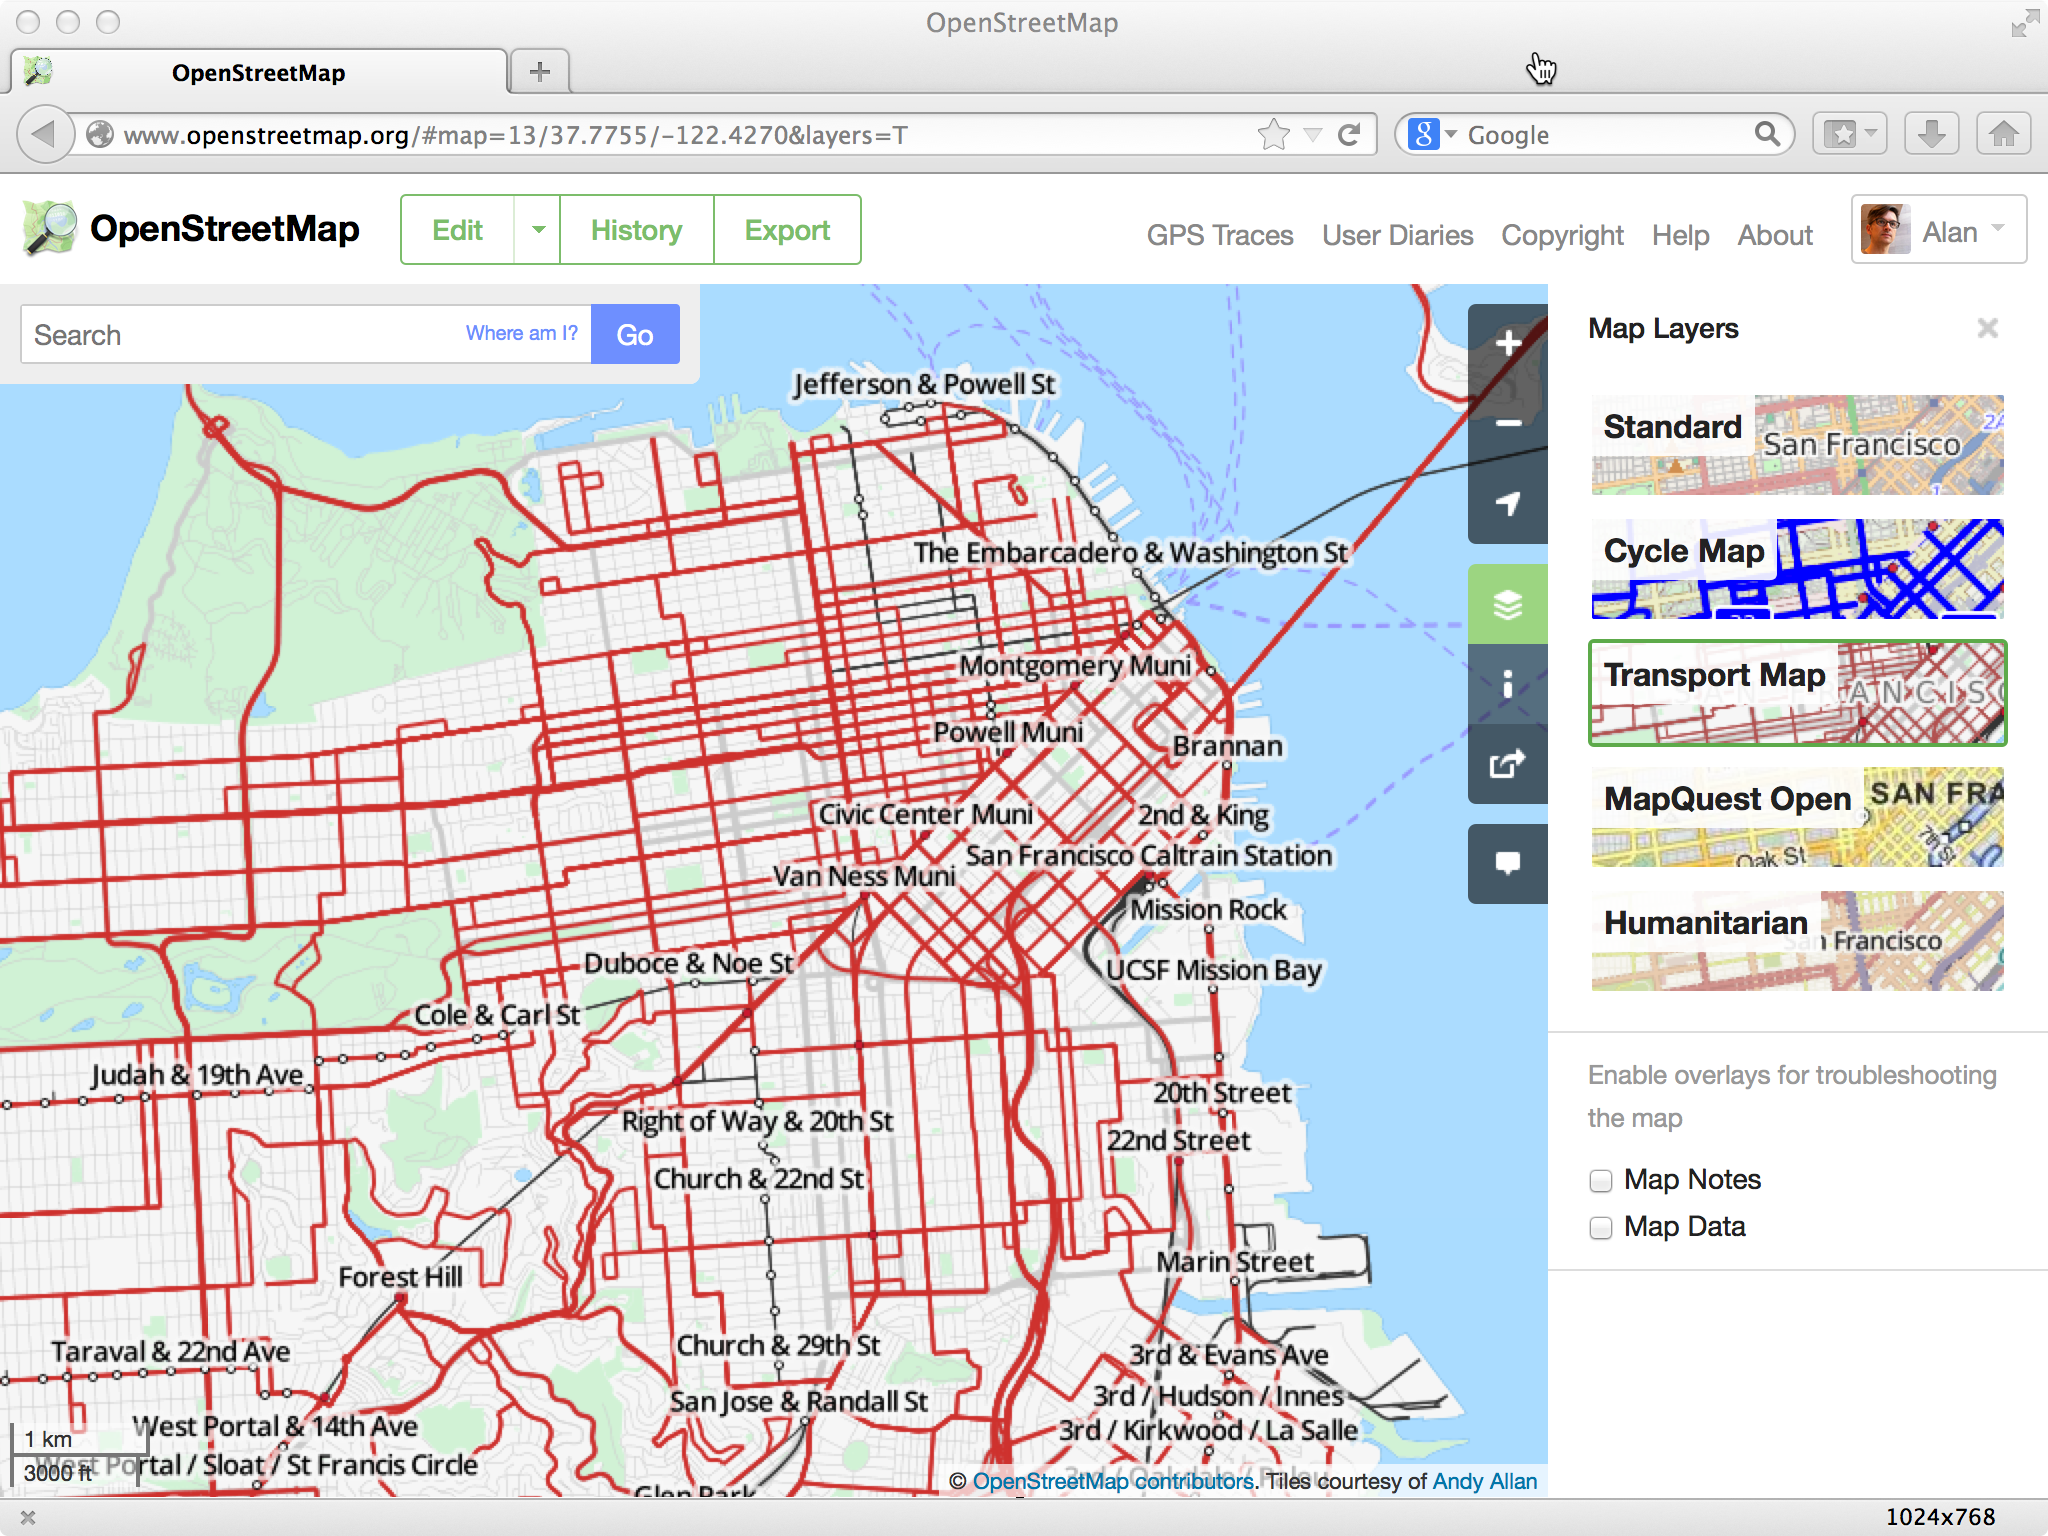Click the Where am I? link
The image size is (2048, 1536).
521,334
